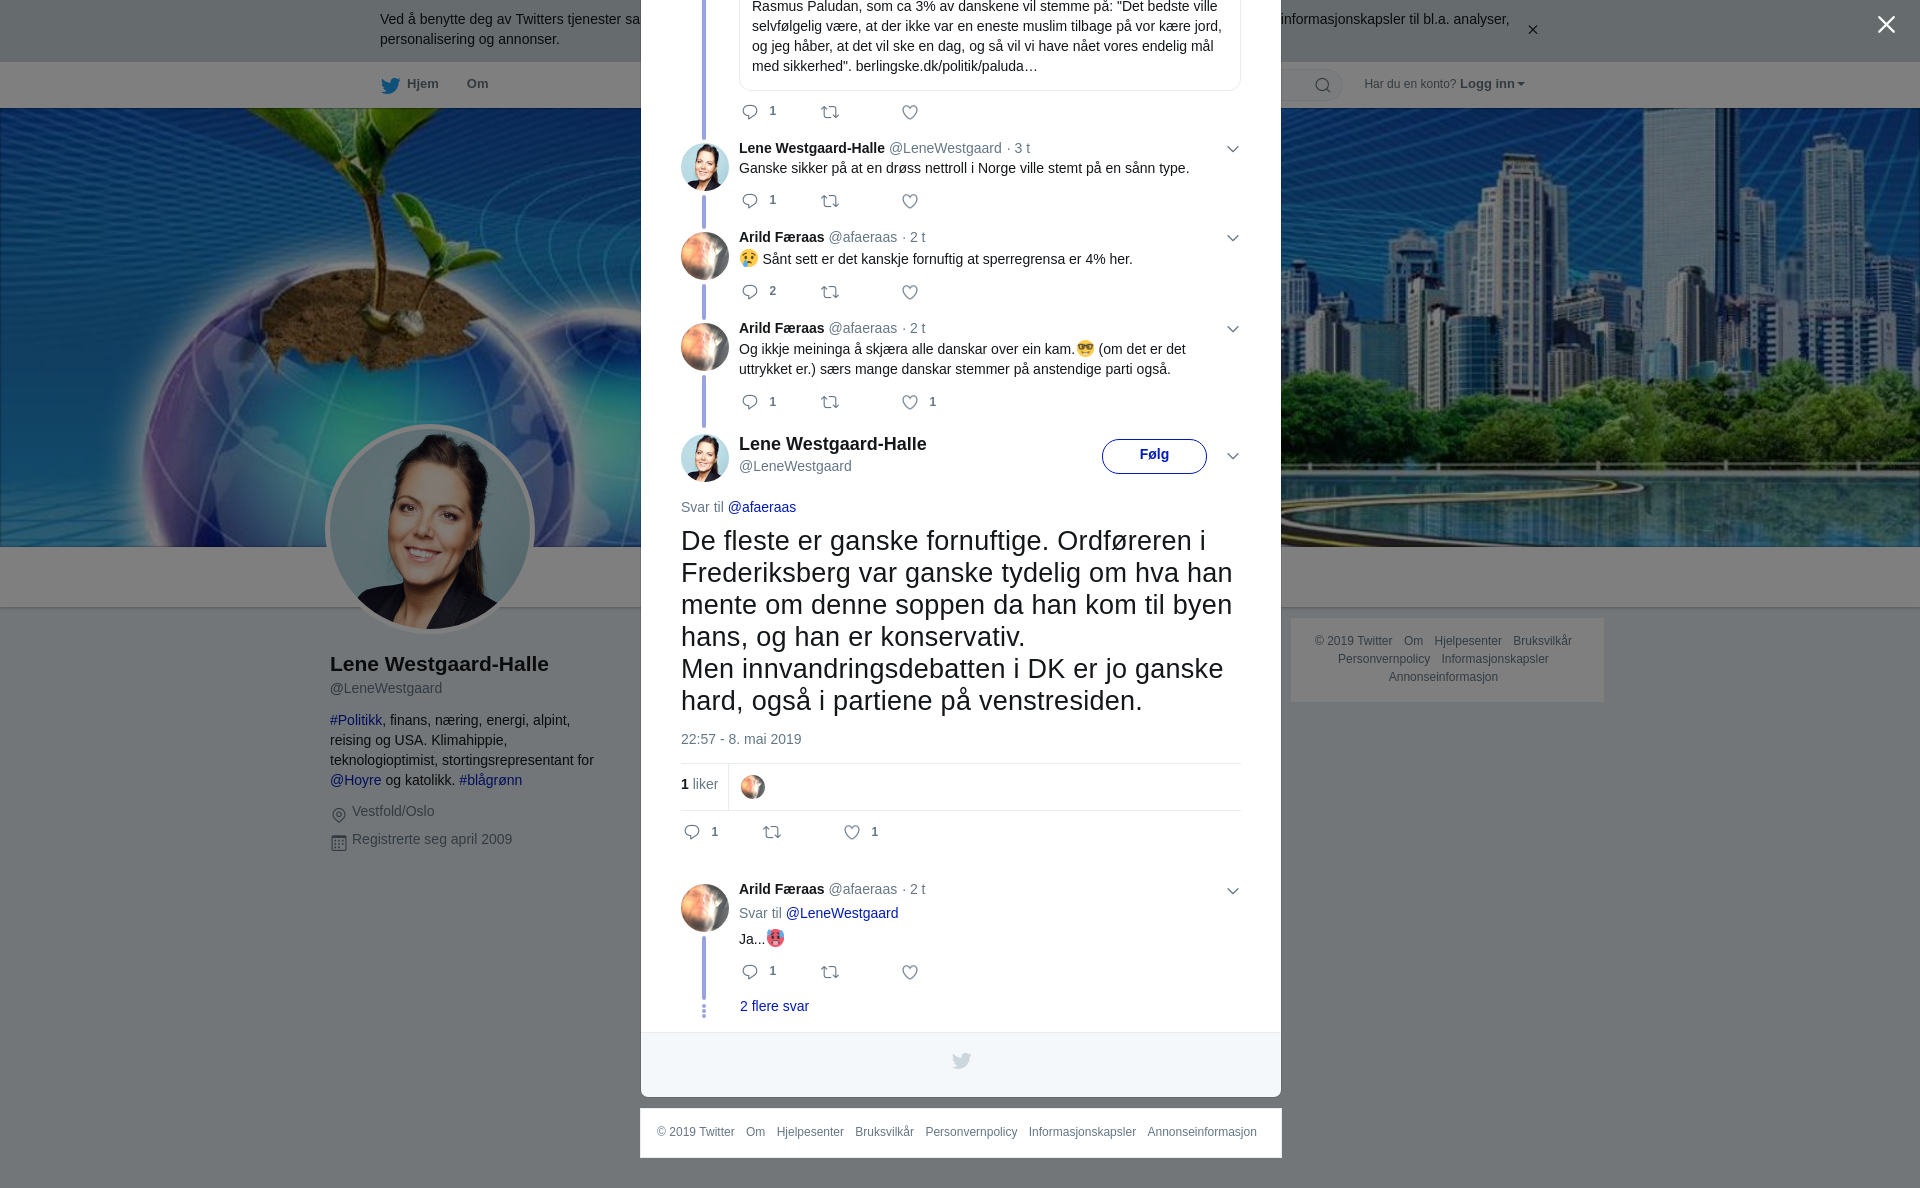This screenshot has height=1188, width=1920.
Task: Expand the chevron menu beside the Følg button
Action: coord(1233,456)
